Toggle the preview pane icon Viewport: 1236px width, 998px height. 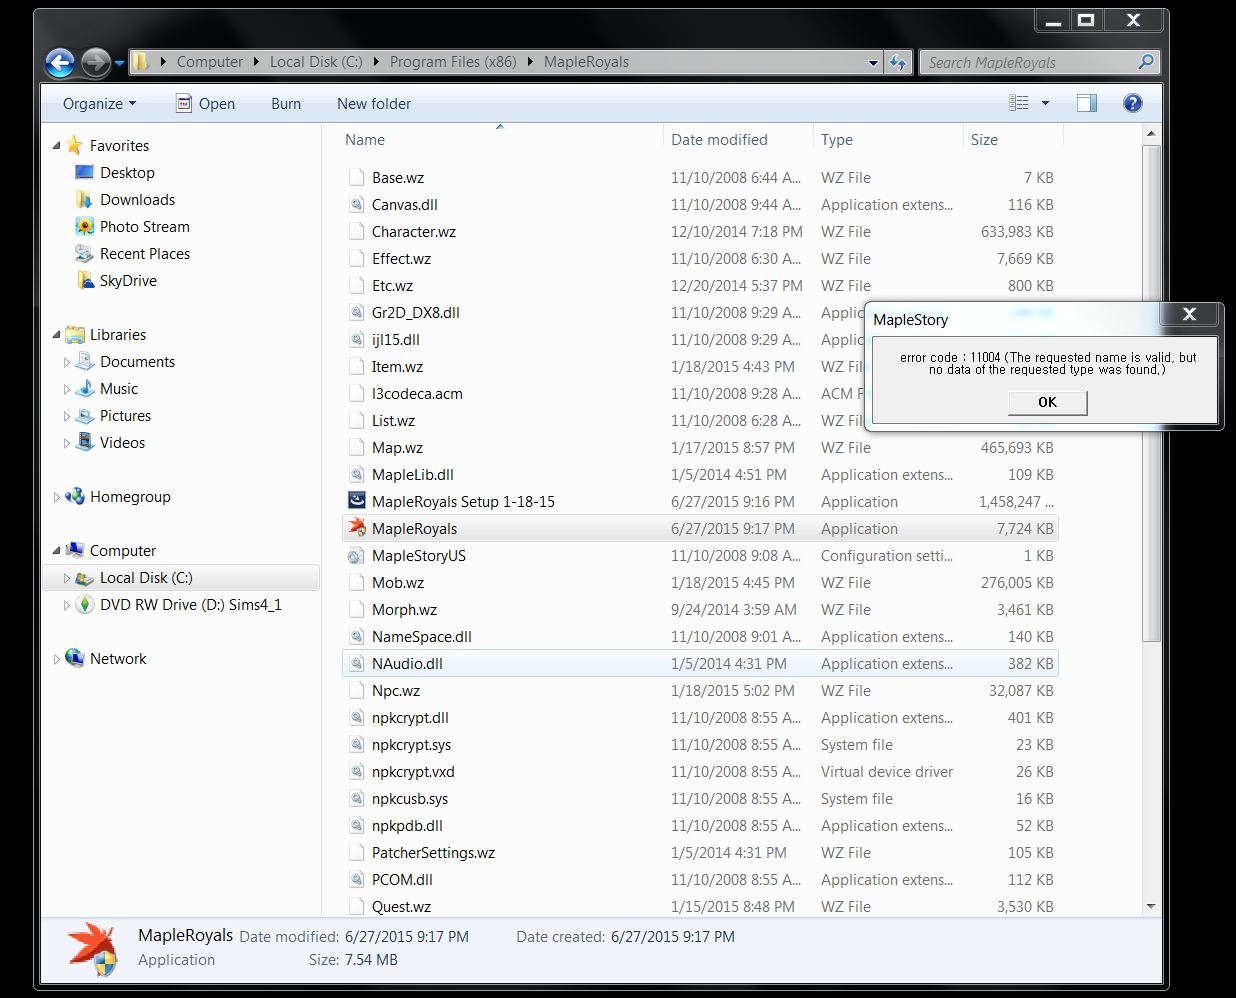tap(1087, 103)
